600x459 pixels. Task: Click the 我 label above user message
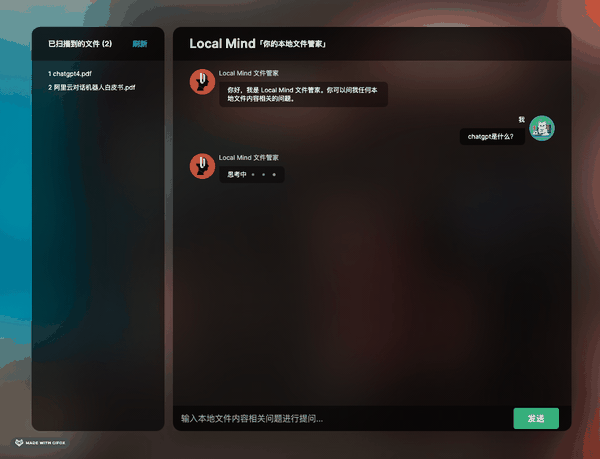coord(521,120)
